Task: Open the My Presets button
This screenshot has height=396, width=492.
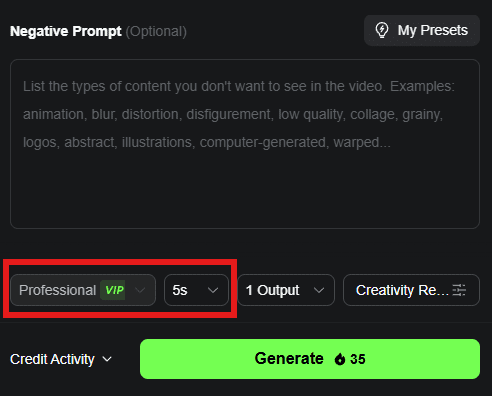Action: point(422,30)
